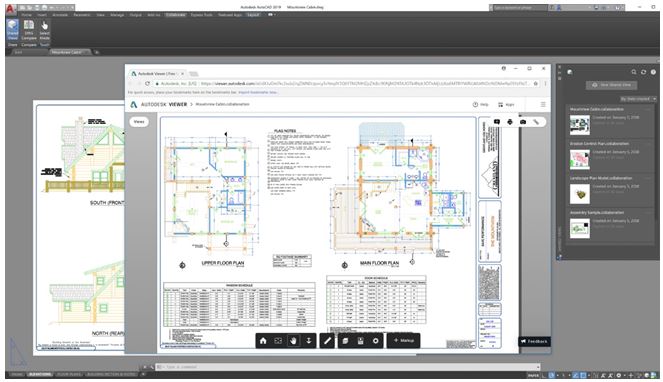Click the Shared Views ribbon button

[x=13, y=30]
